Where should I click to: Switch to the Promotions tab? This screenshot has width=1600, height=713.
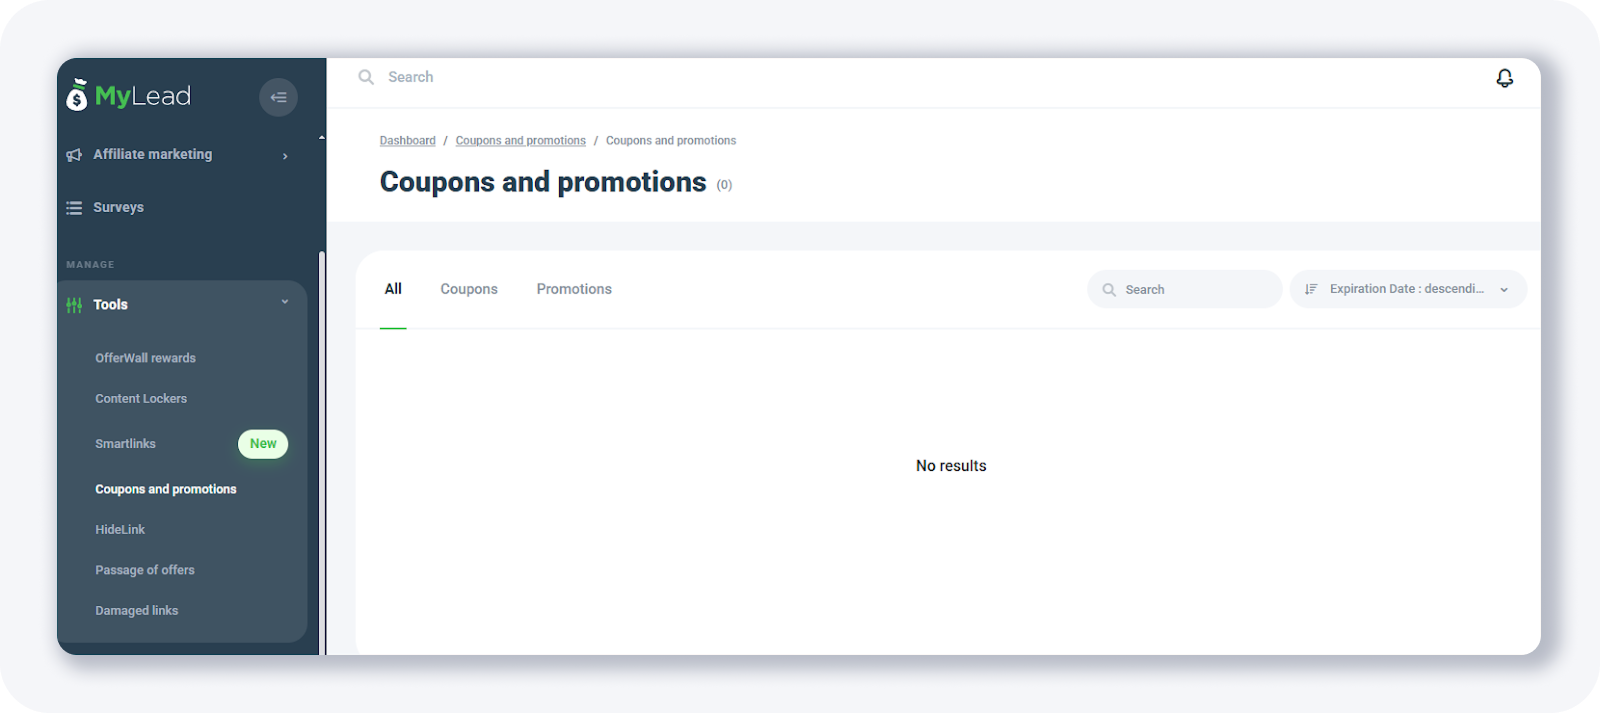[x=574, y=289]
